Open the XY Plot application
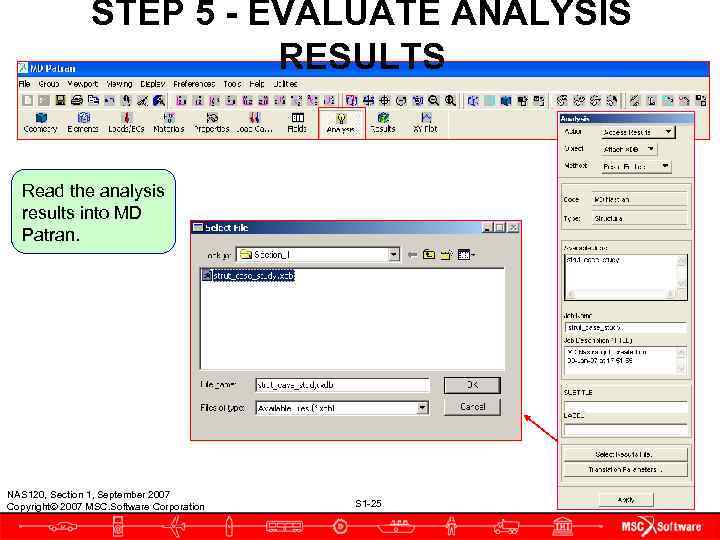Viewport: 720px width, 540px height. pos(425,123)
